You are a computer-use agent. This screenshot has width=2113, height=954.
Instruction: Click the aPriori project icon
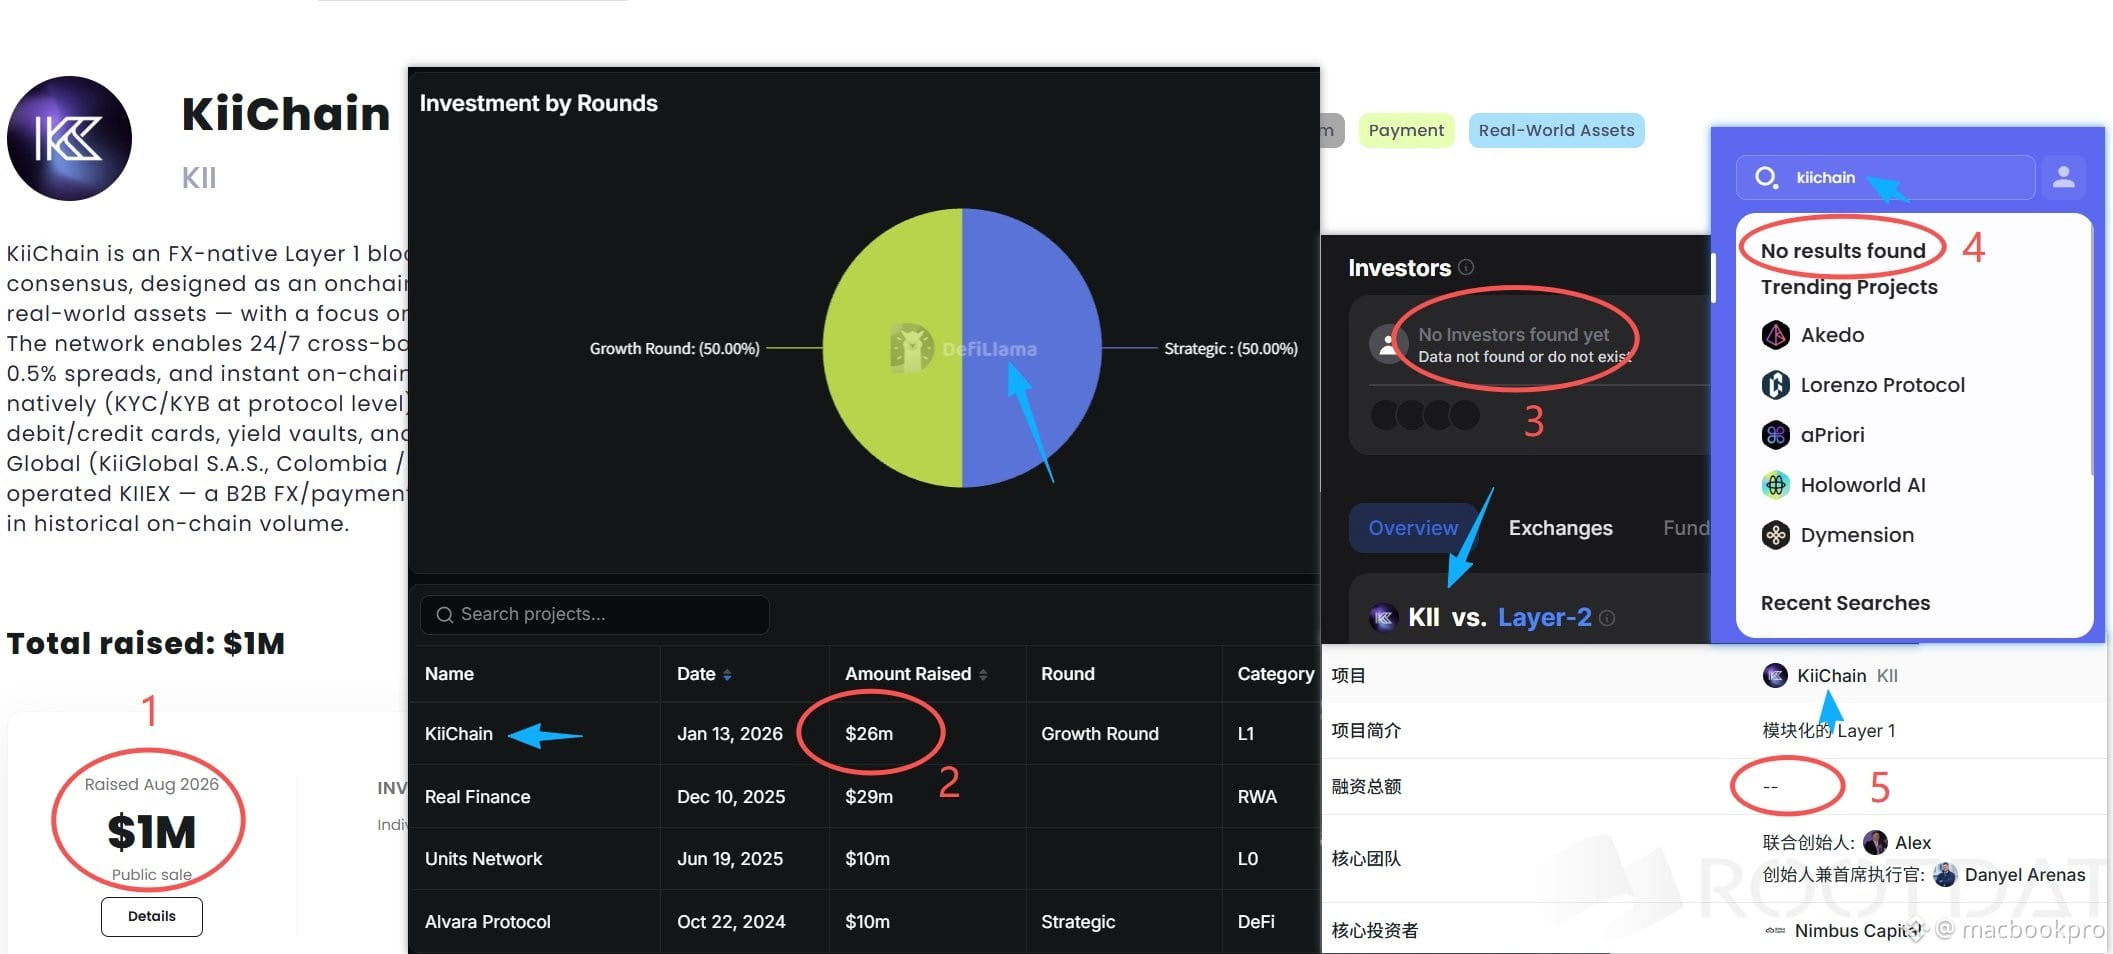1775,435
